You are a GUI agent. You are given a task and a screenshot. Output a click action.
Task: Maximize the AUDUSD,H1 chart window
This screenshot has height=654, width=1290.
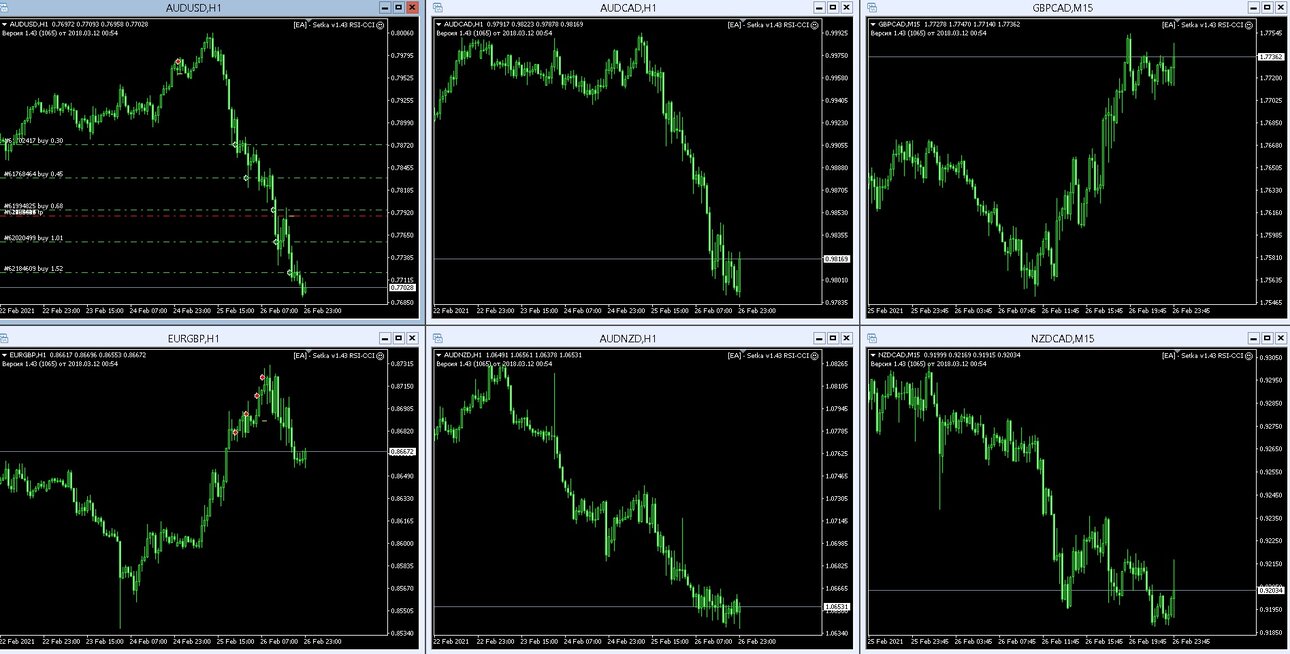398,7
